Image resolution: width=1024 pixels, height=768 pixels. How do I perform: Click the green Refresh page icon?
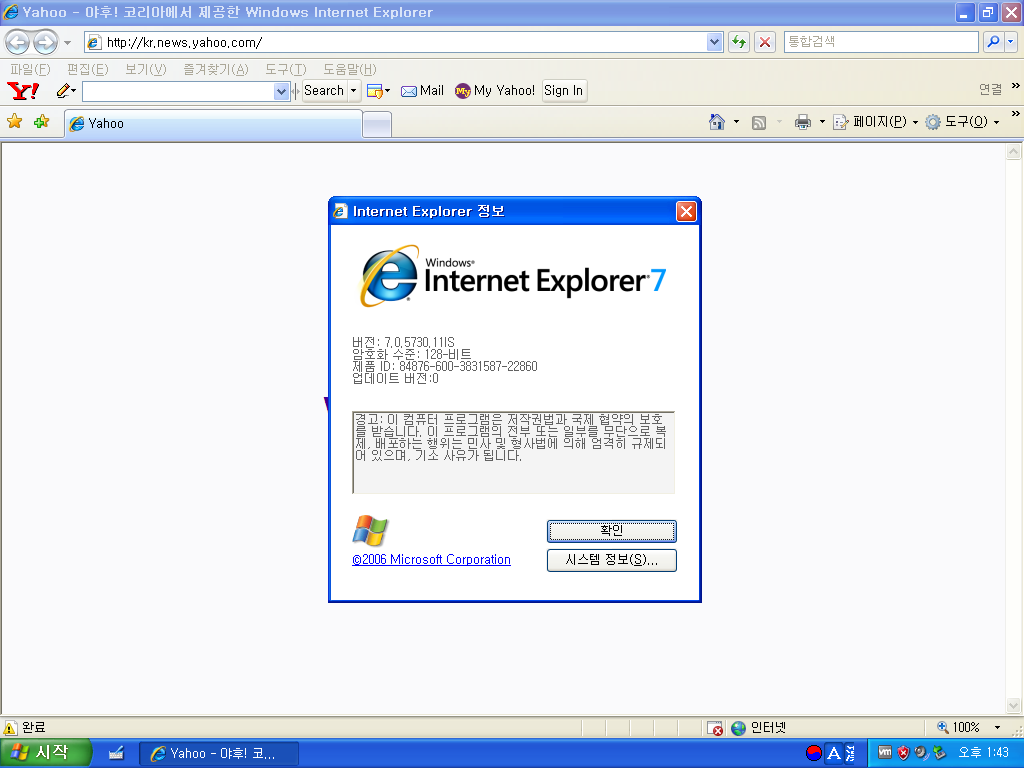click(739, 42)
